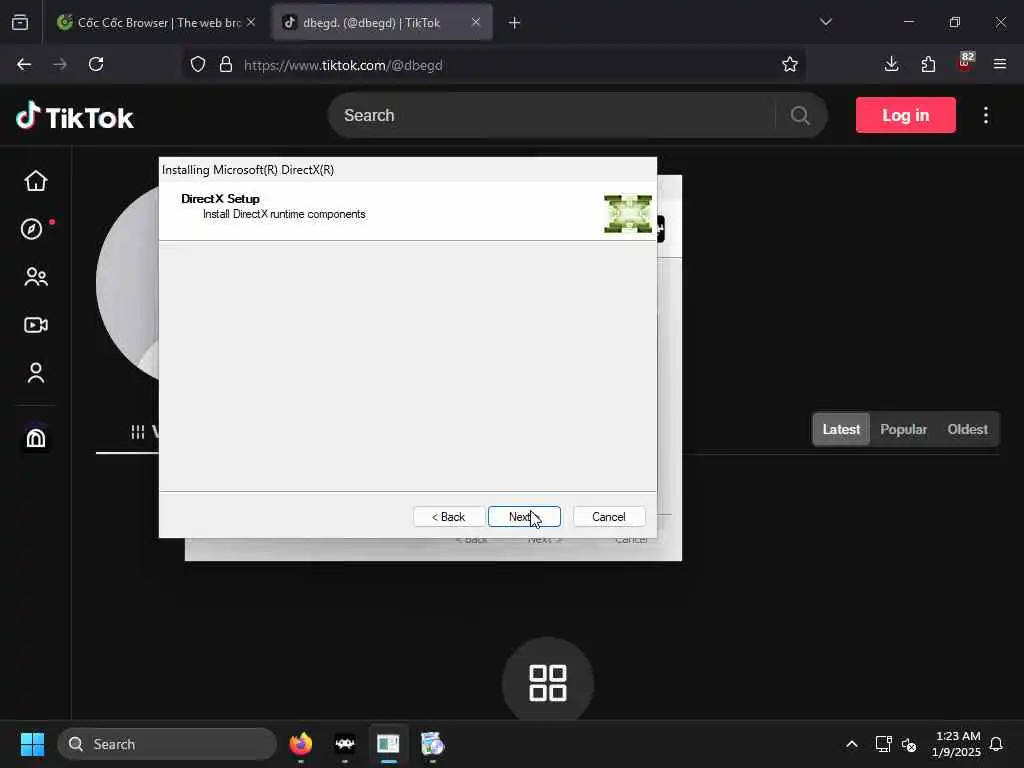Click the TikTok Log in button
This screenshot has width=1024, height=768.
[905, 115]
